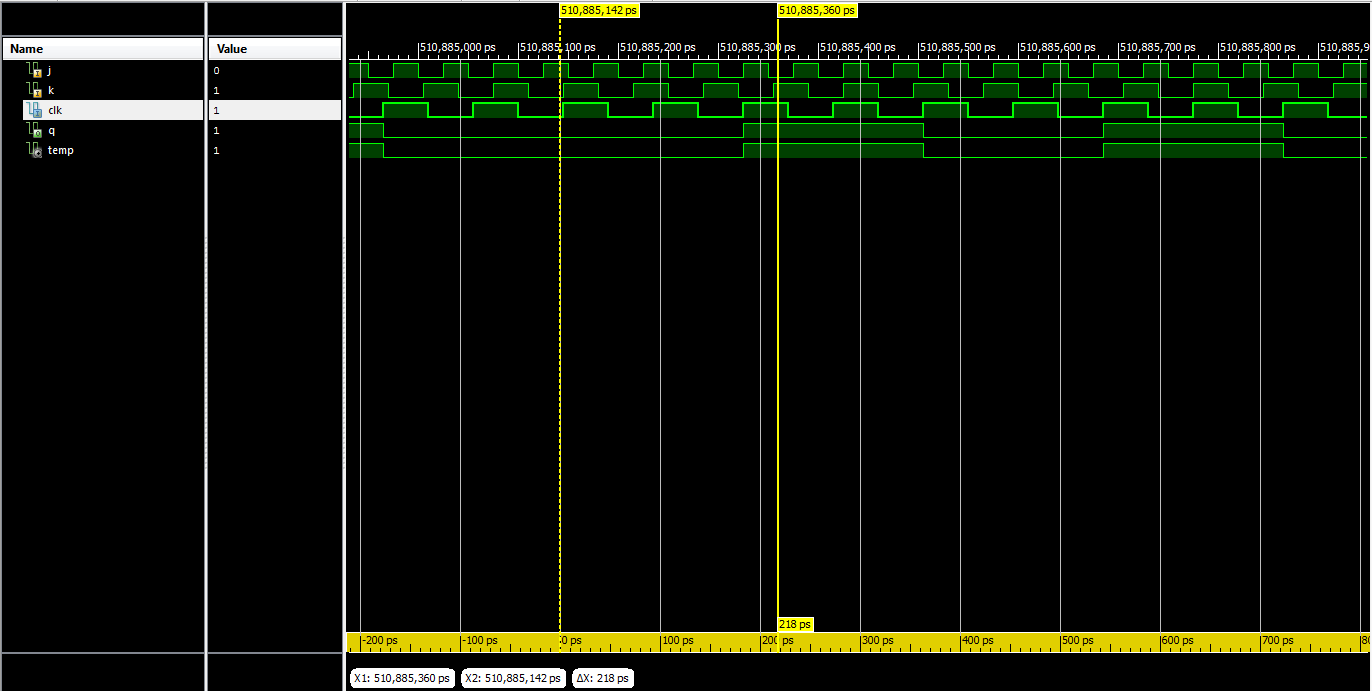Screen dimensions: 1372x691
Task: Select the q signal row
Action: (x=52, y=130)
